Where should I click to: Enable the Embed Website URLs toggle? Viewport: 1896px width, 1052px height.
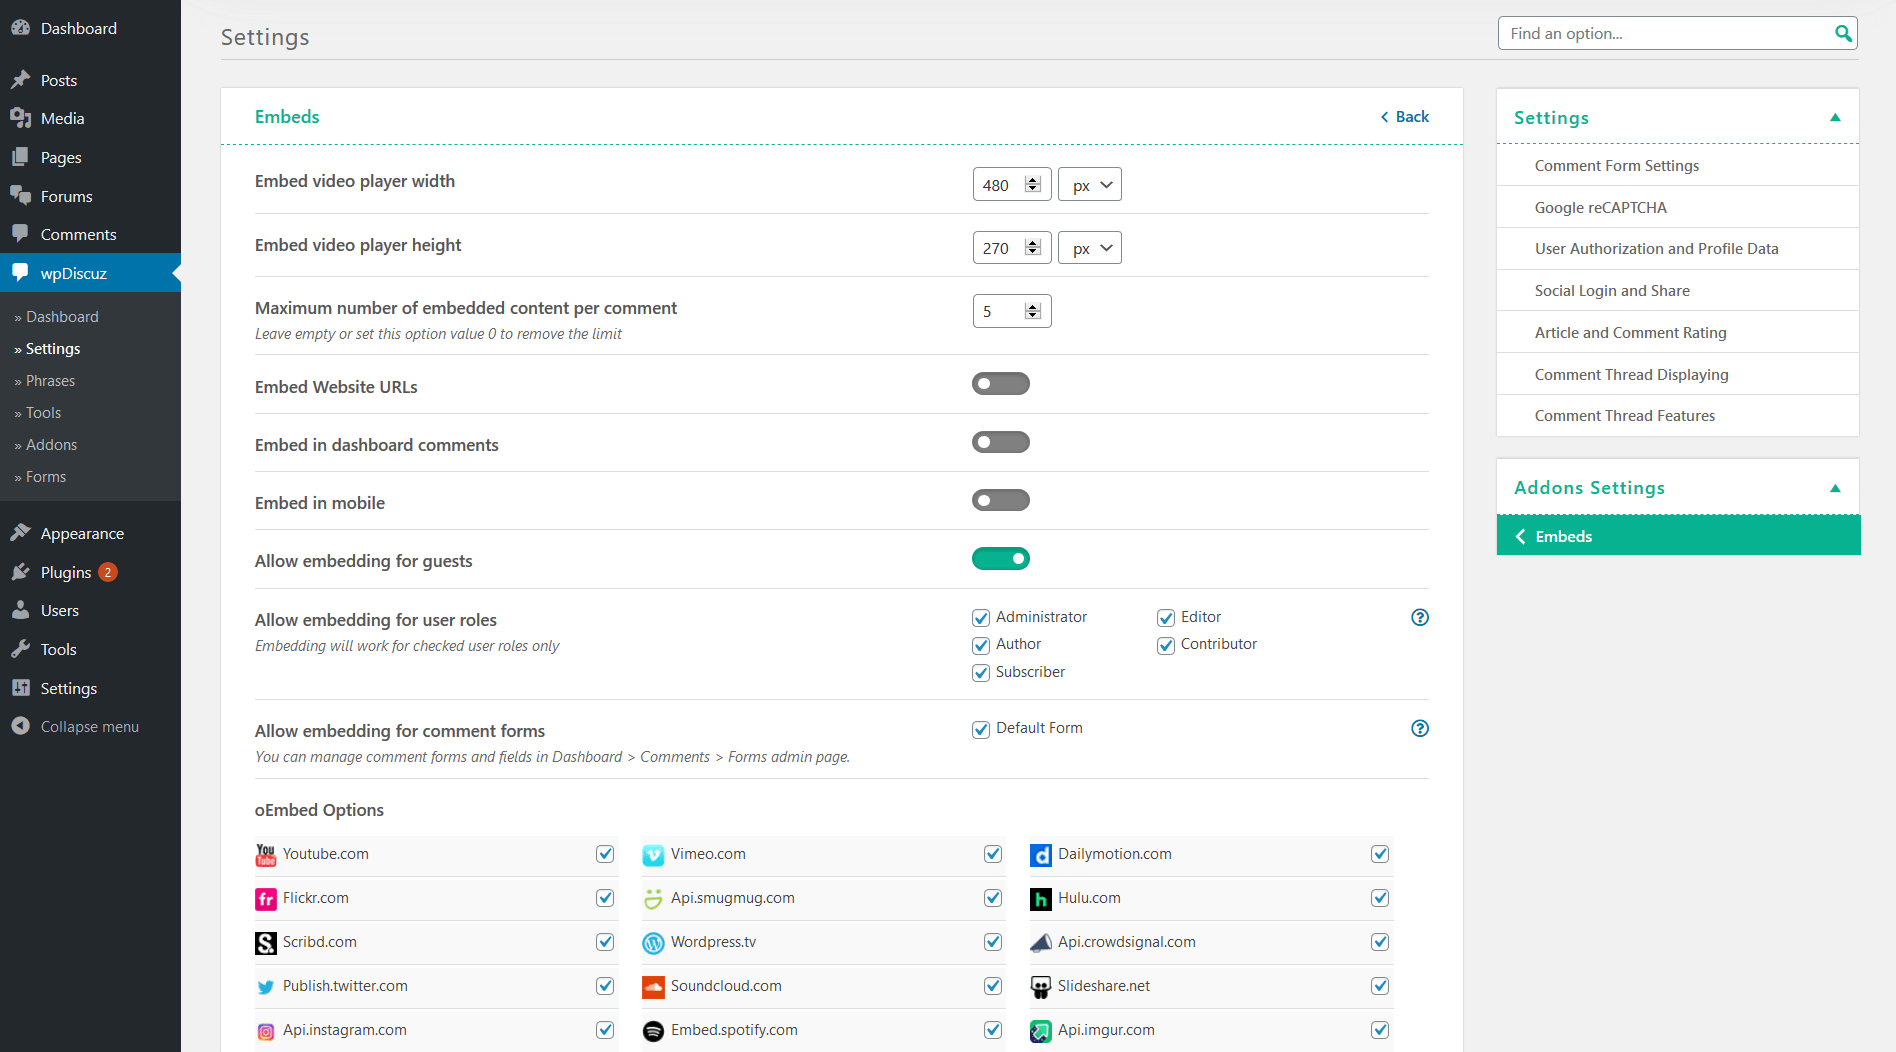[x=1000, y=384]
